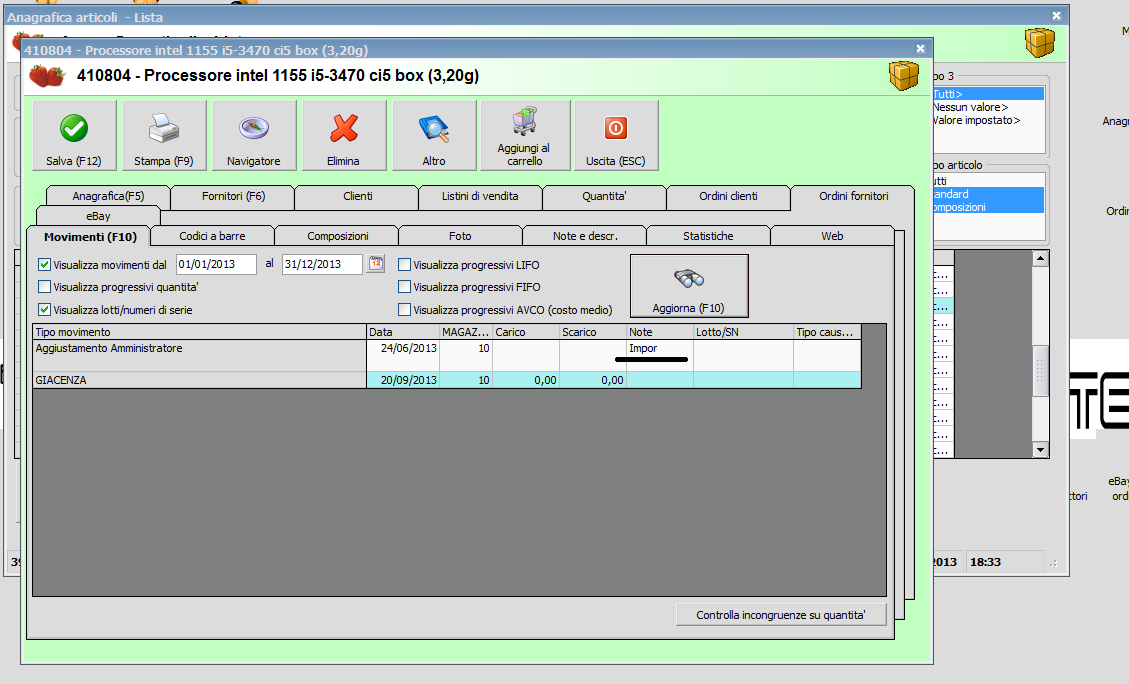Enable Visualizza progressivi FIFO checkbox
The height and width of the screenshot is (684, 1129).
click(405, 287)
